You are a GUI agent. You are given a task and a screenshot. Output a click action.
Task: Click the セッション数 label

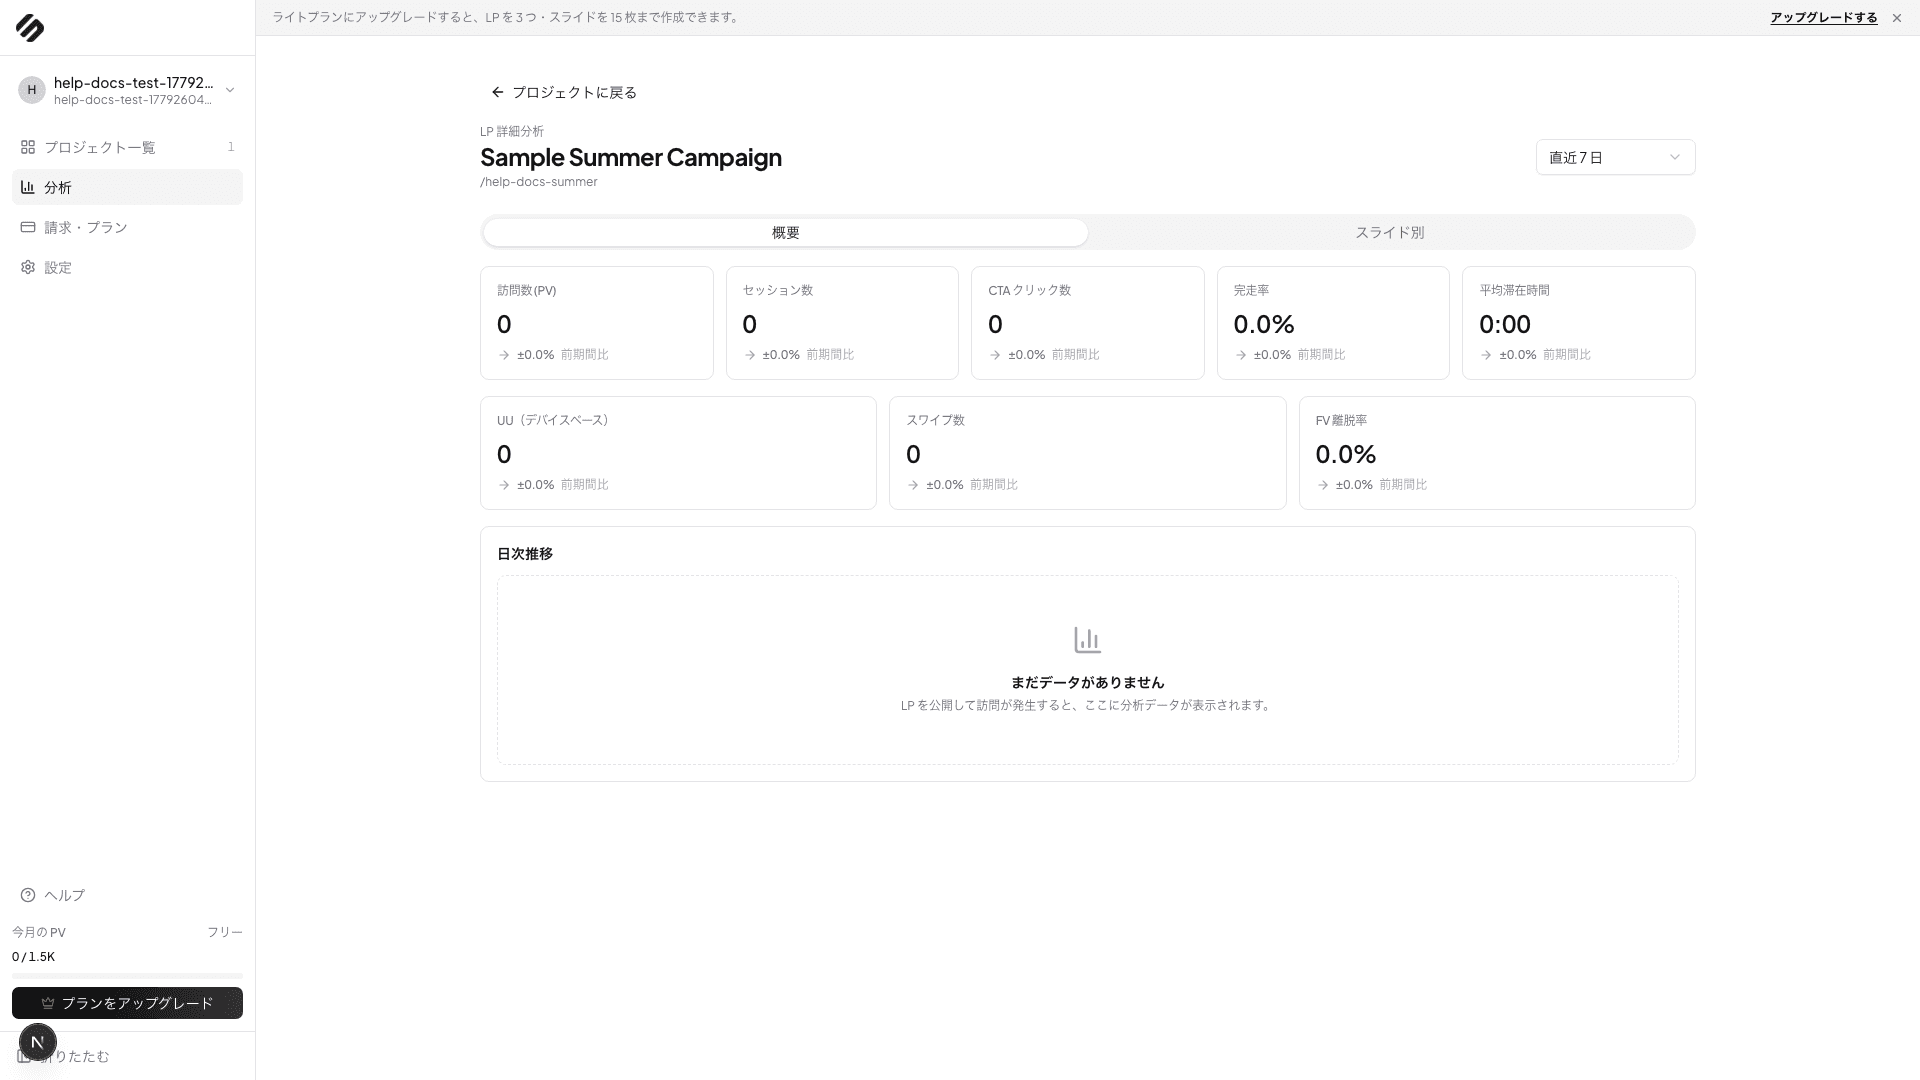point(778,290)
